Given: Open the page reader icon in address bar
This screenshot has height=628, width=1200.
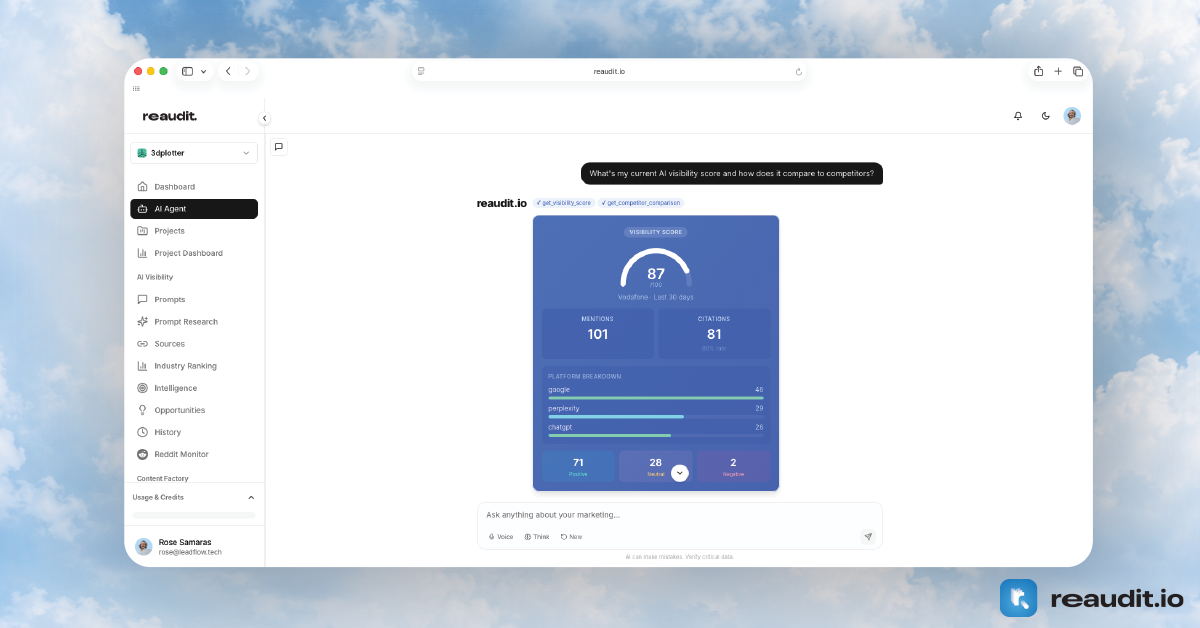Looking at the screenshot, I should (x=421, y=71).
